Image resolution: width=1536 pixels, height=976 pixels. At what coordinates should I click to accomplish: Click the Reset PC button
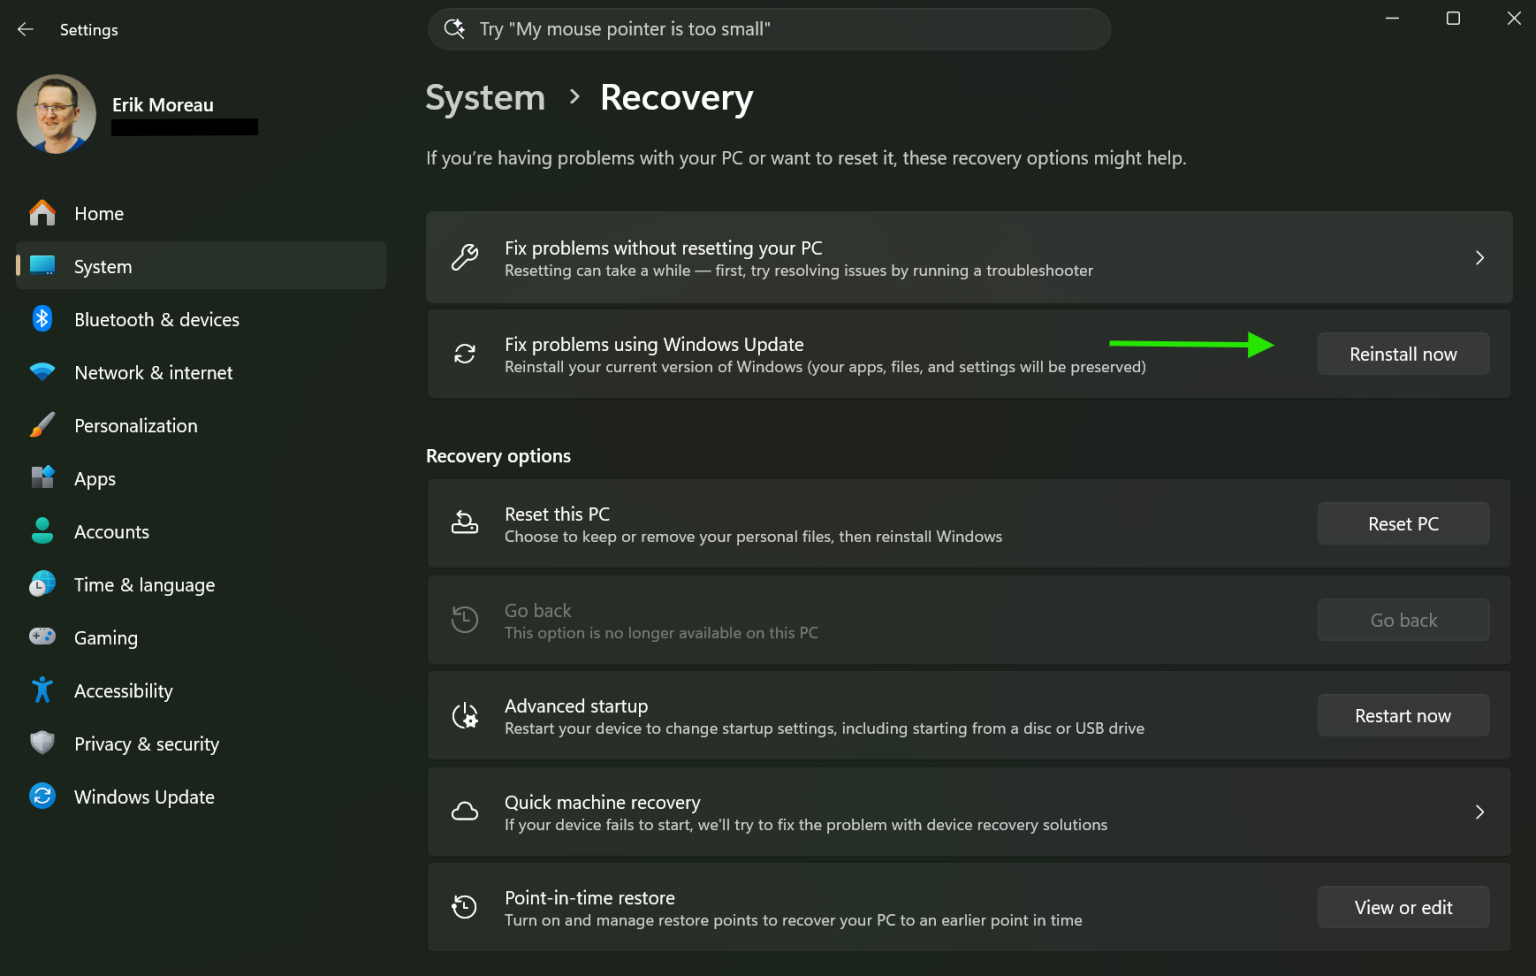coord(1403,524)
